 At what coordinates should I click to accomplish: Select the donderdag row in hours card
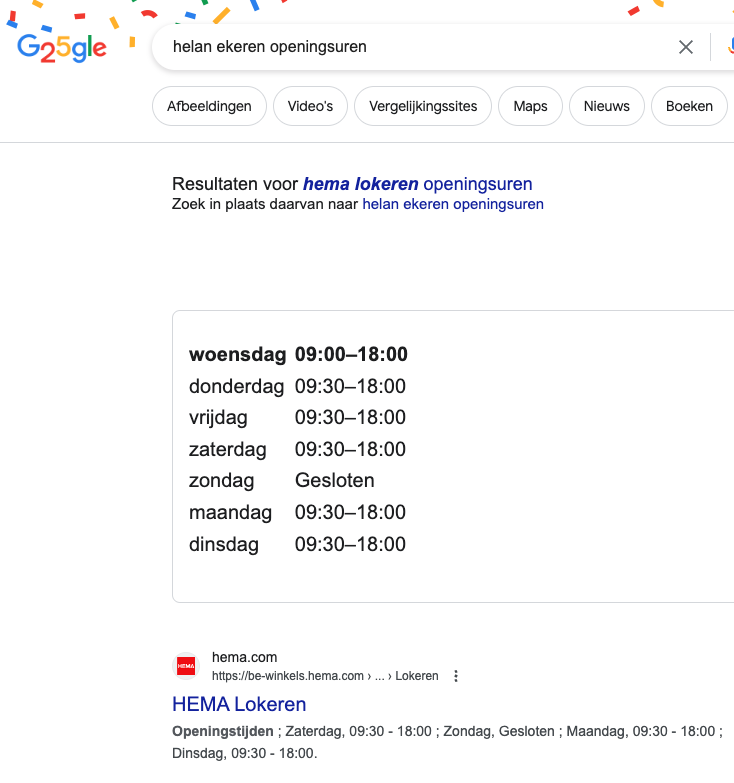click(x=297, y=386)
